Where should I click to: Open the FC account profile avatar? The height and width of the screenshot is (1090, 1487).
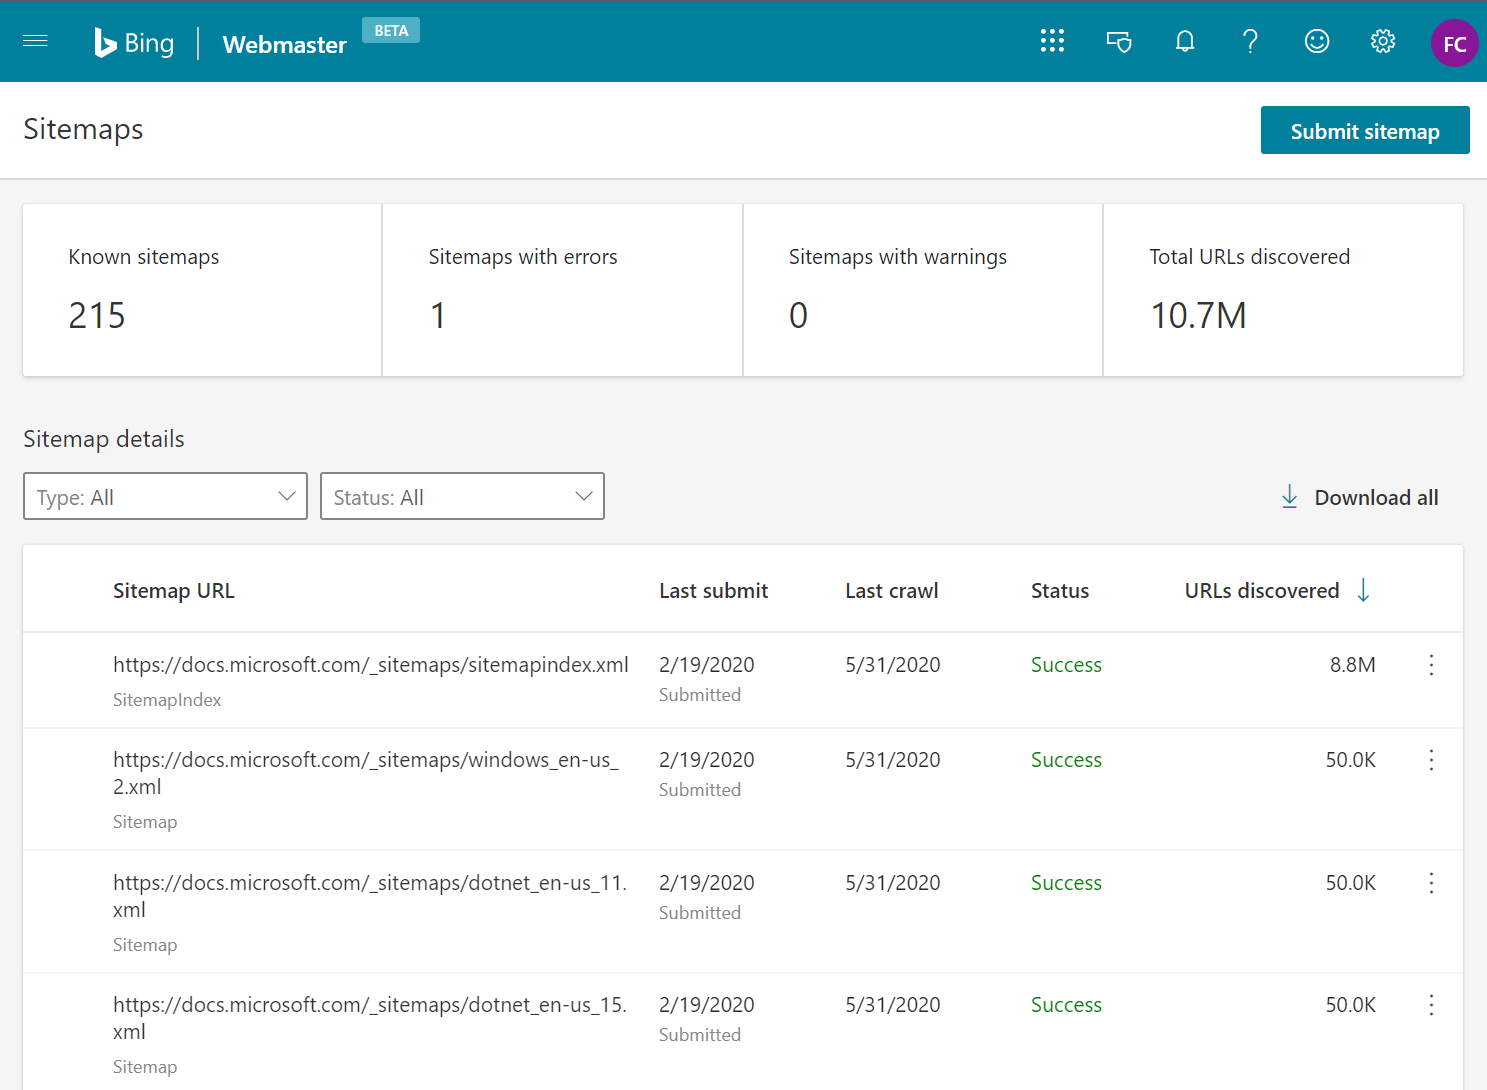point(1454,44)
